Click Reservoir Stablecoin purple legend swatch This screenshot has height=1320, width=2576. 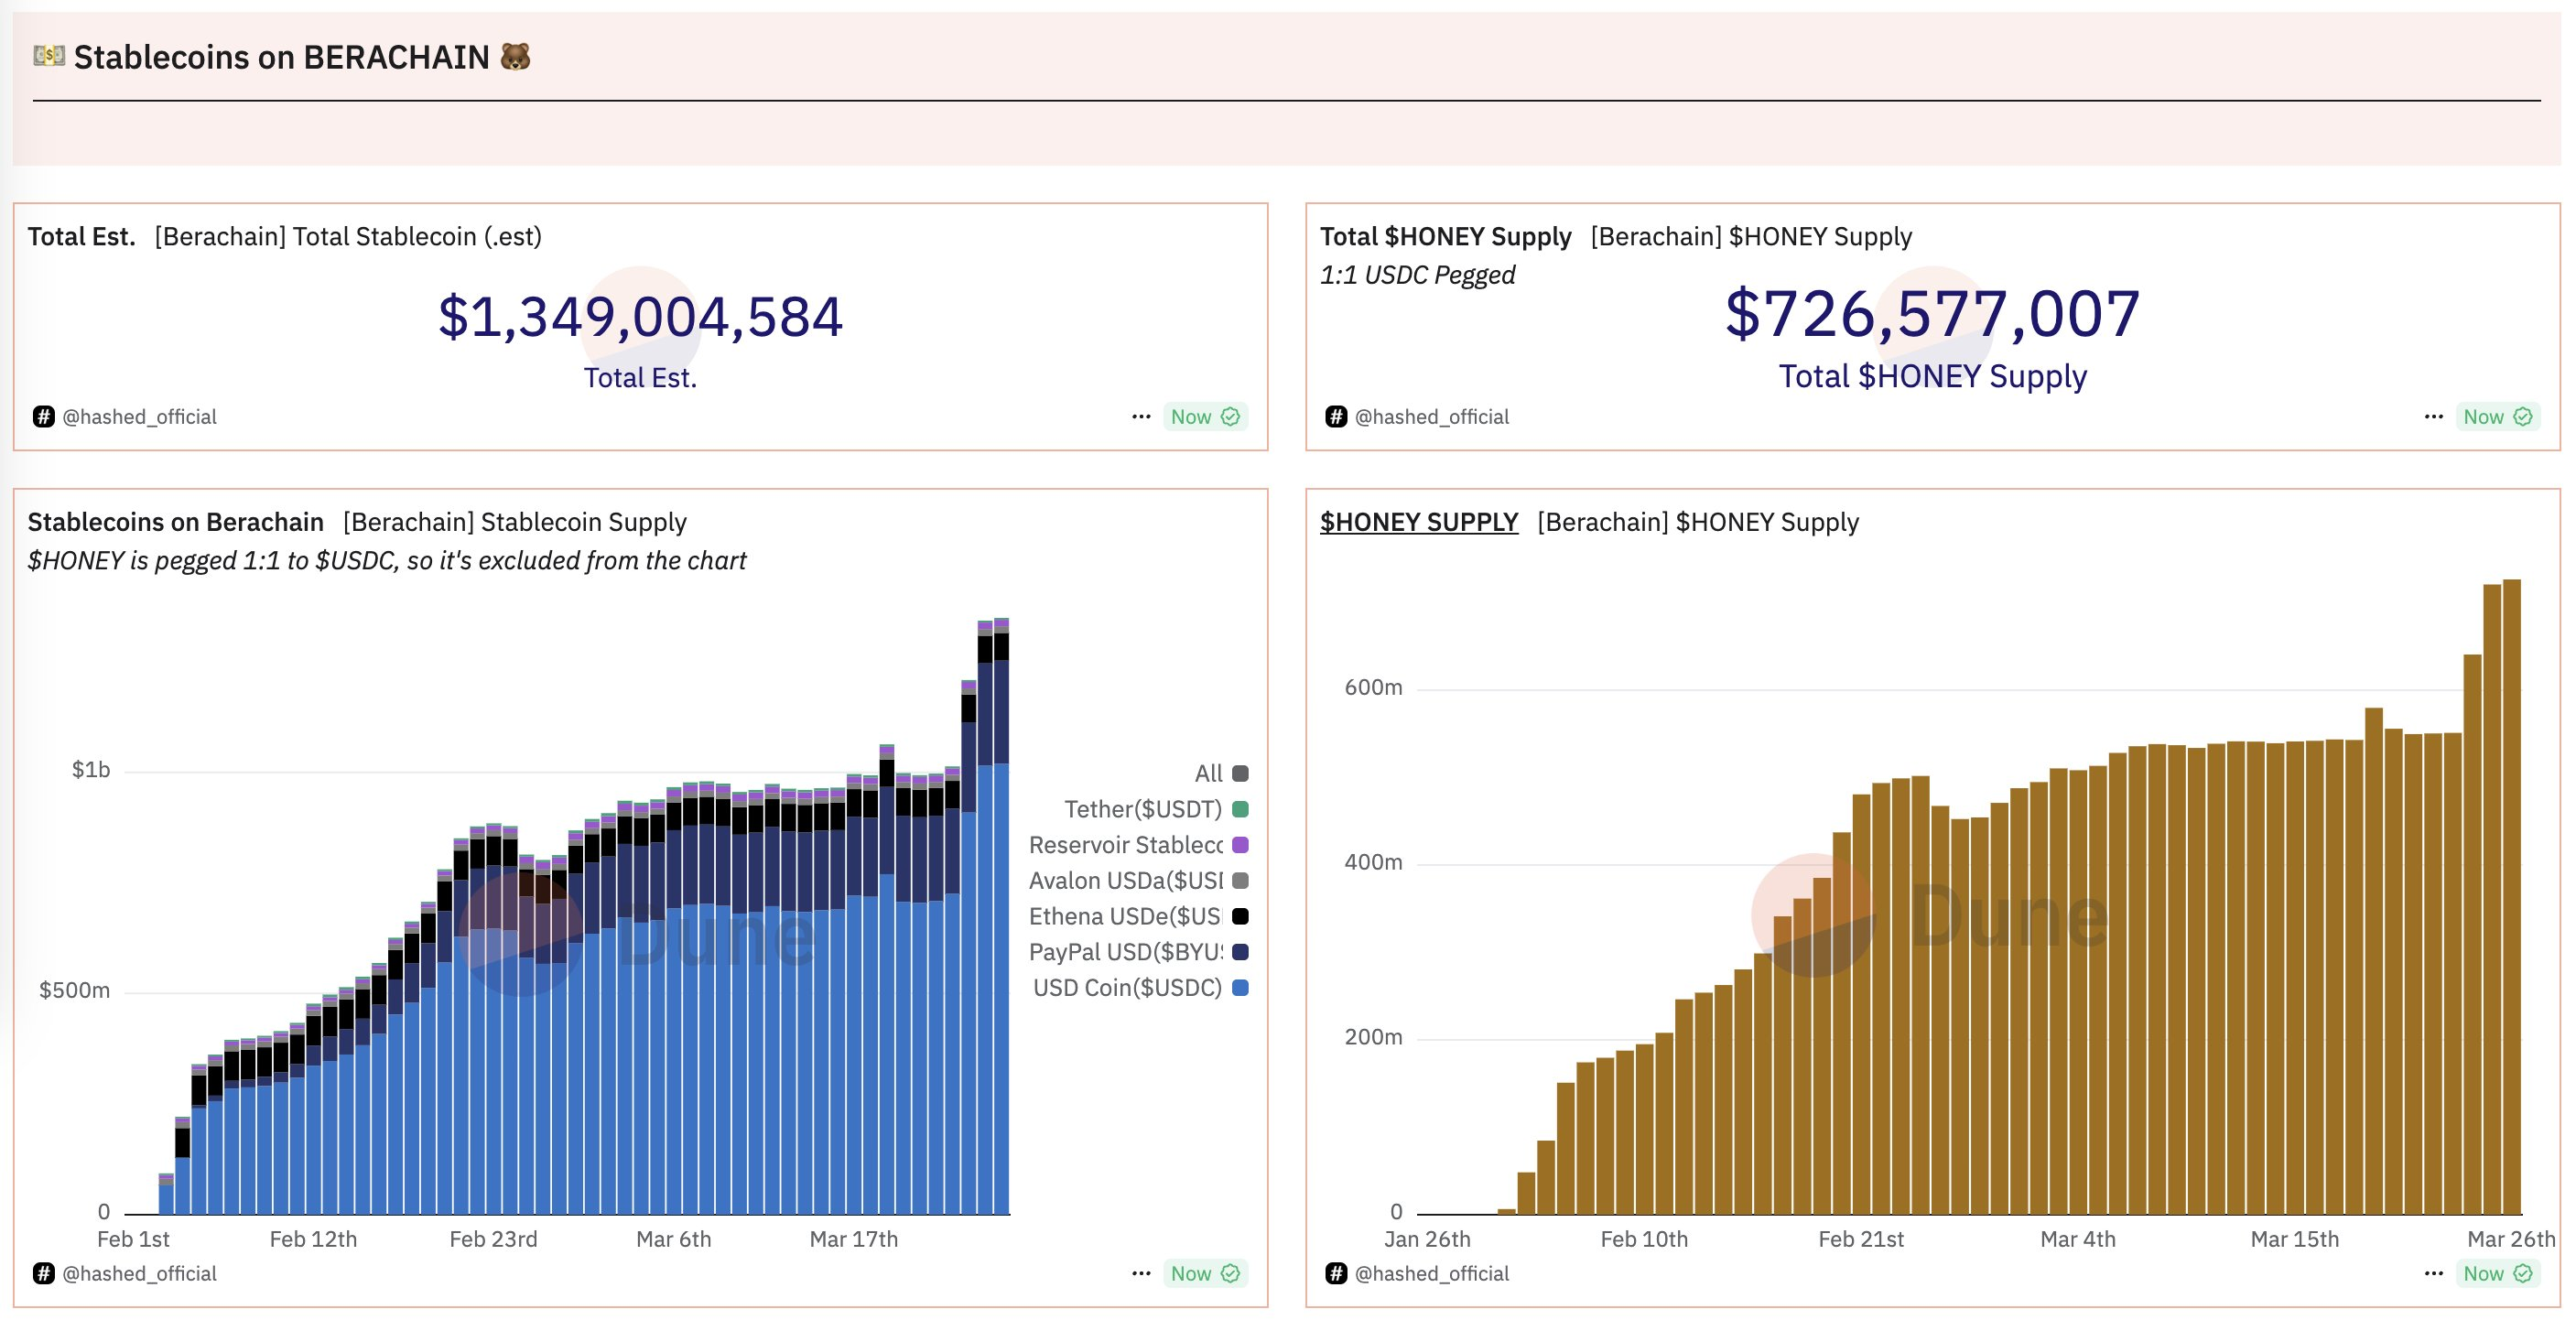[x=1240, y=845]
